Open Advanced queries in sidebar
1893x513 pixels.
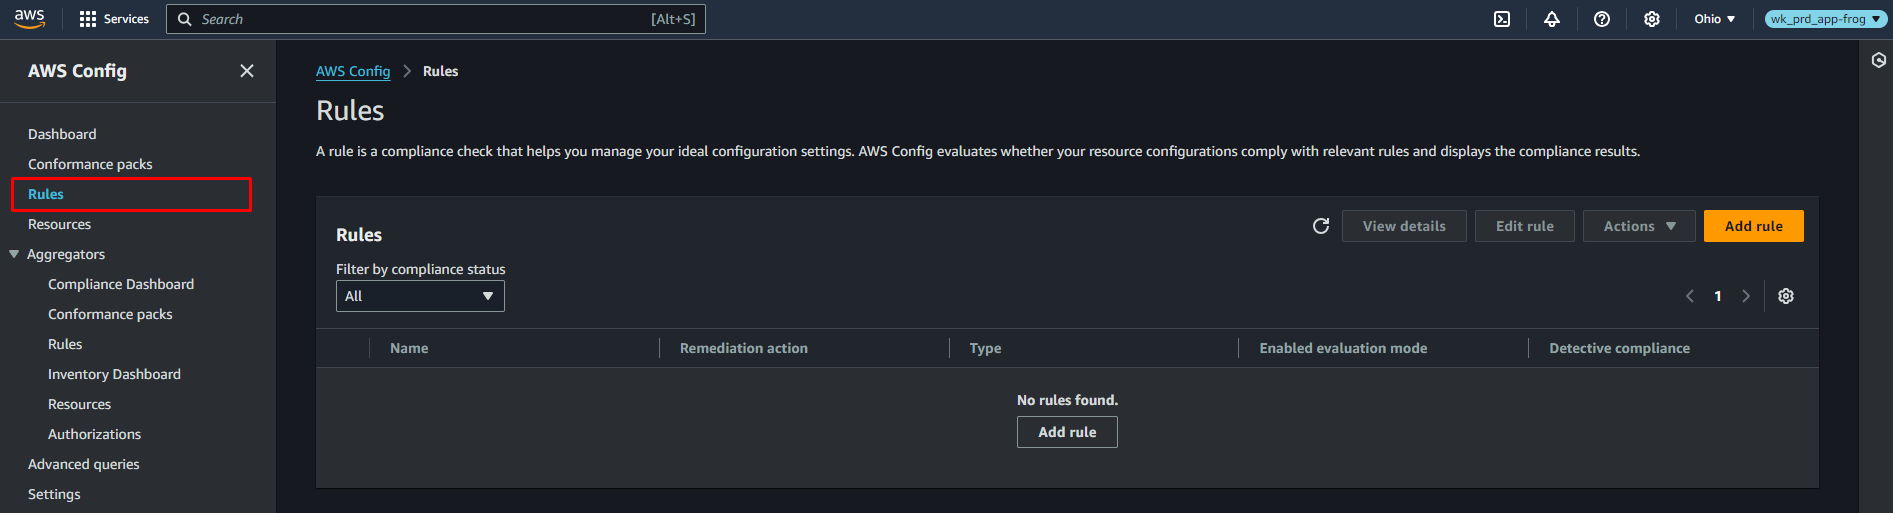pyautogui.click(x=84, y=464)
